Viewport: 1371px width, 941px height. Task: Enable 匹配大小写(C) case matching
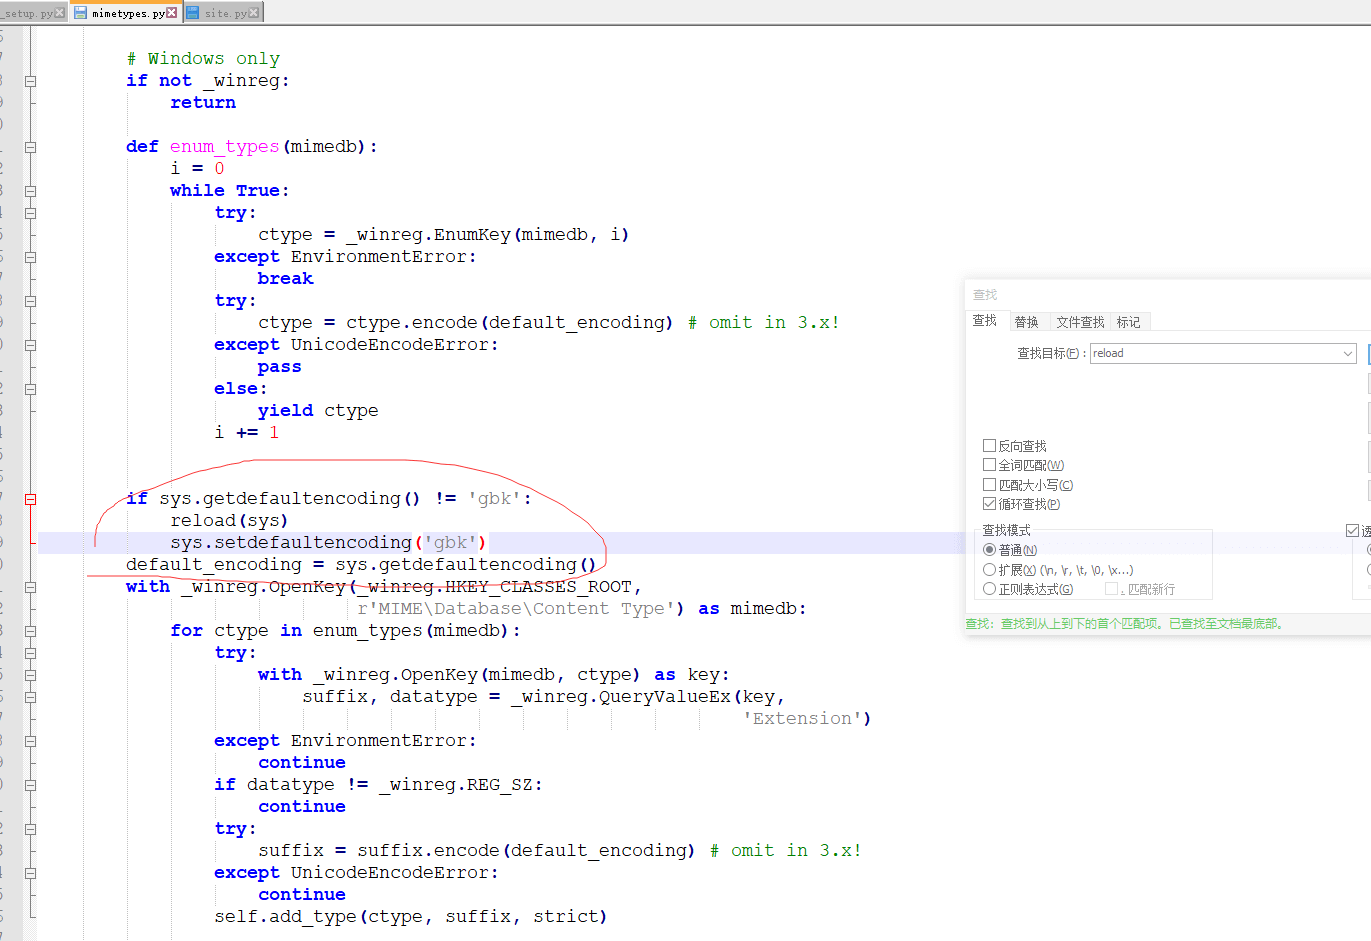(989, 485)
